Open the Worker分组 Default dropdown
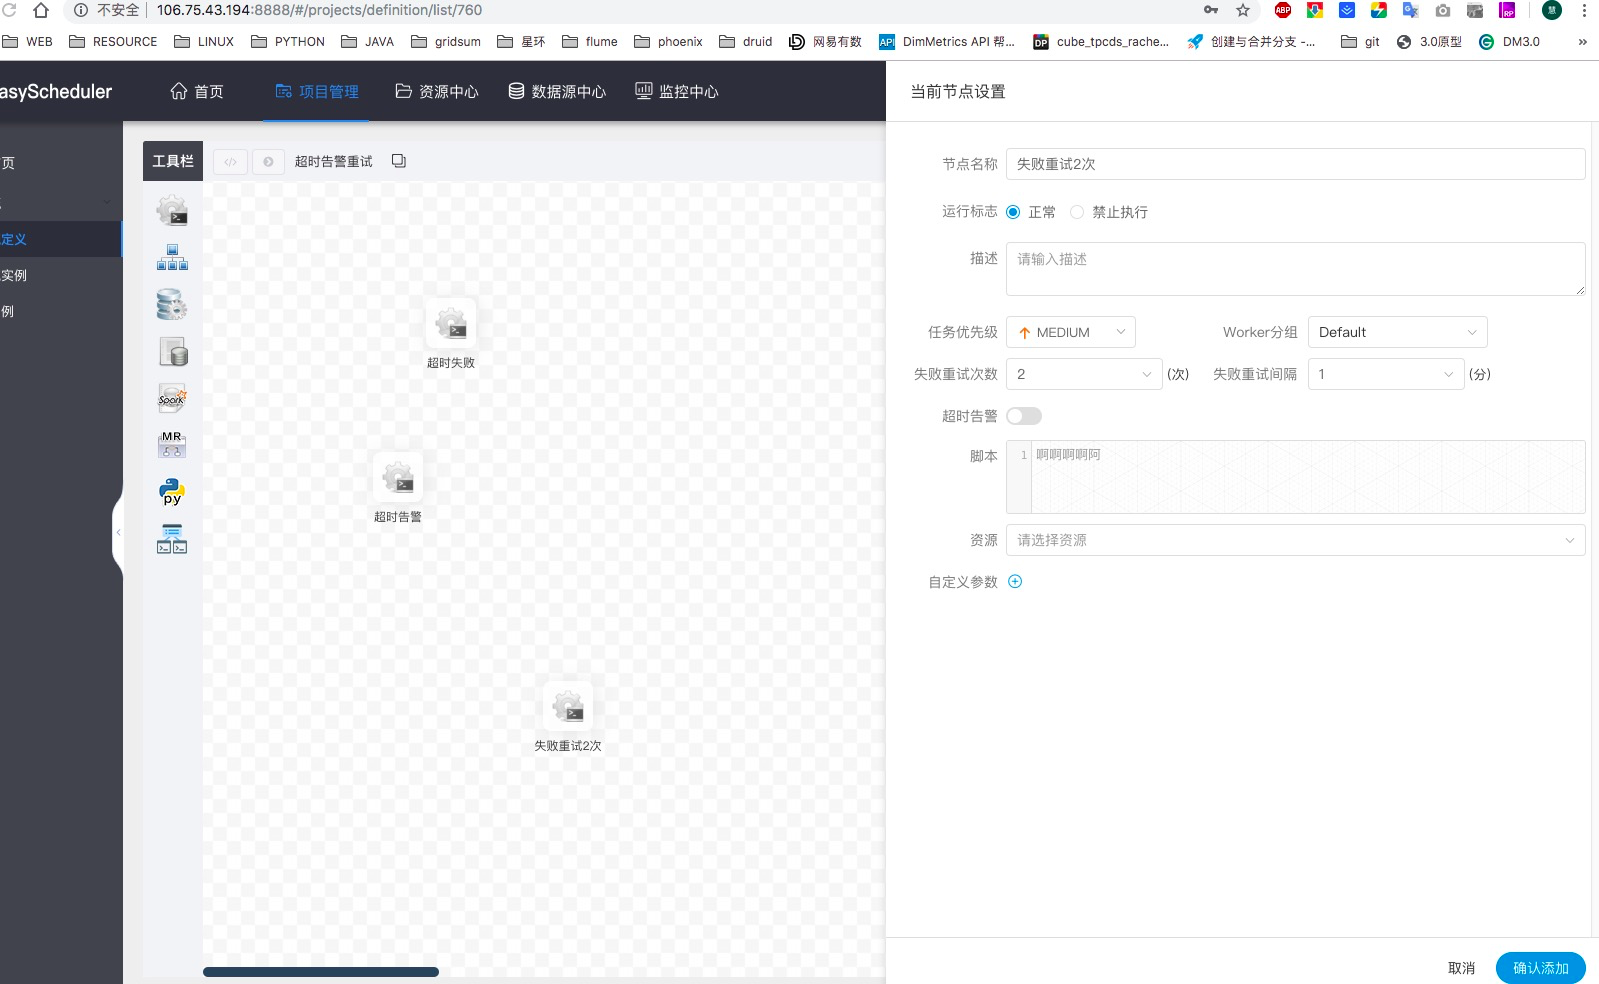 tap(1398, 332)
